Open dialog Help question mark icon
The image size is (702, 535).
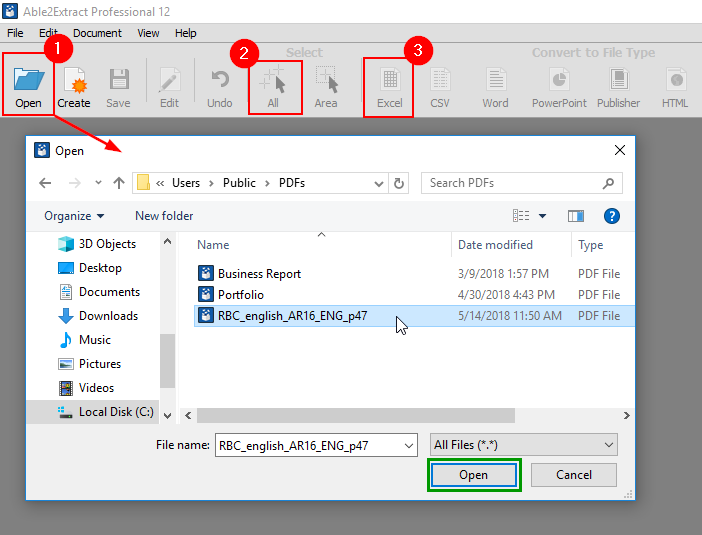click(x=612, y=216)
